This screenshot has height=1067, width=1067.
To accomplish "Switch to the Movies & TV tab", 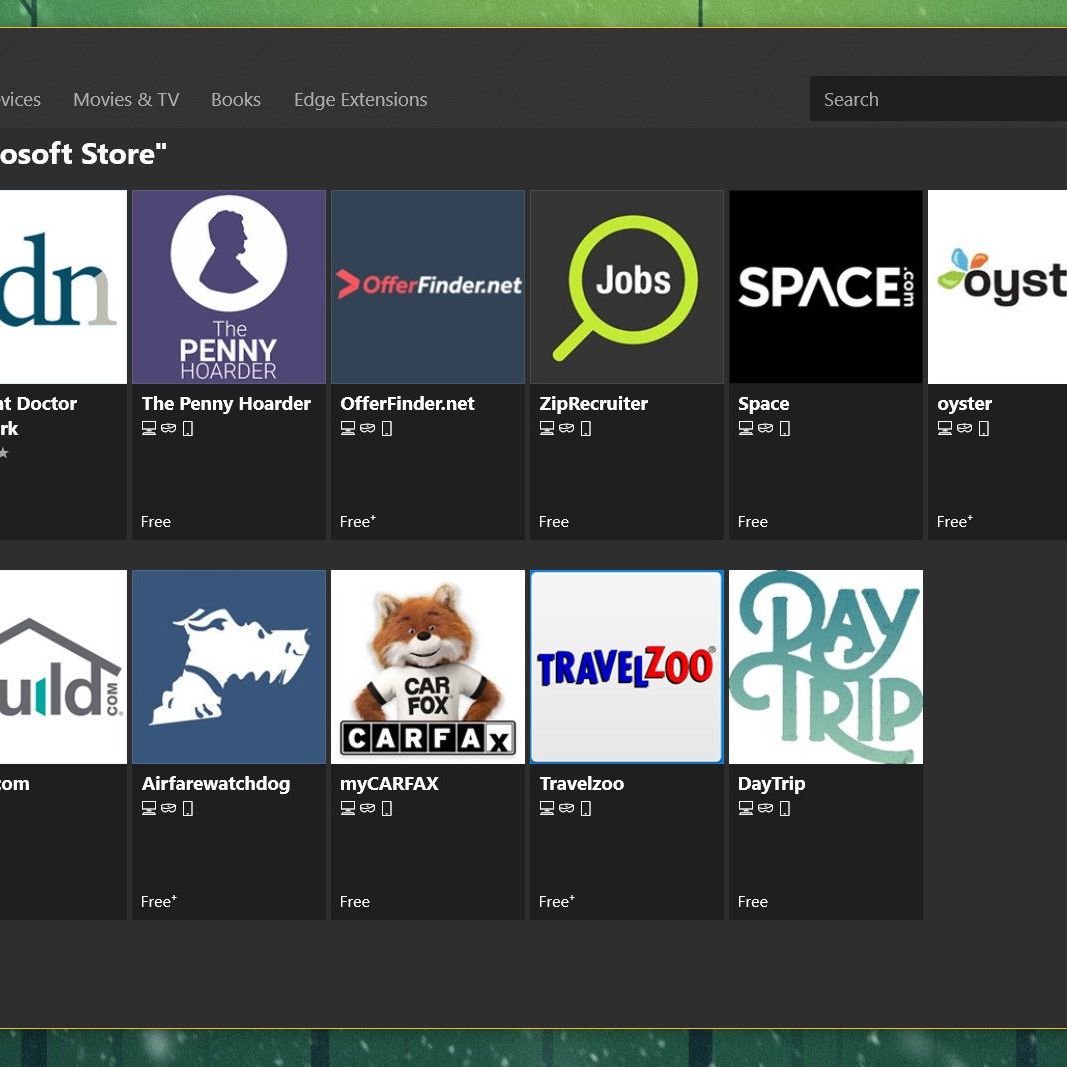I will [x=126, y=99].
